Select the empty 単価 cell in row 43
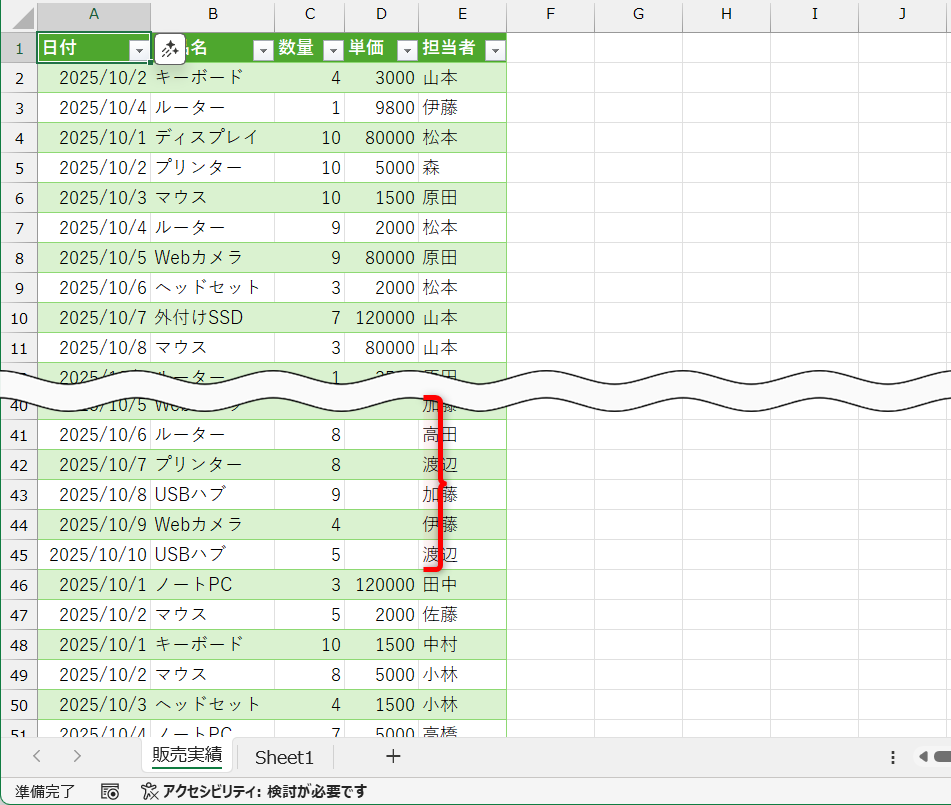Screen dimensions: 951x805 [381, 495]
